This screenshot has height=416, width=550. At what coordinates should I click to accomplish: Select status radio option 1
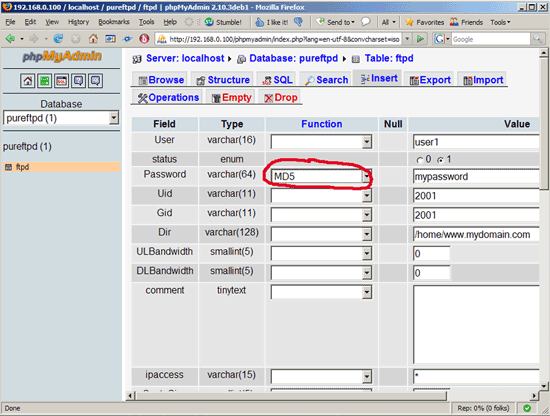pos(440,160)
